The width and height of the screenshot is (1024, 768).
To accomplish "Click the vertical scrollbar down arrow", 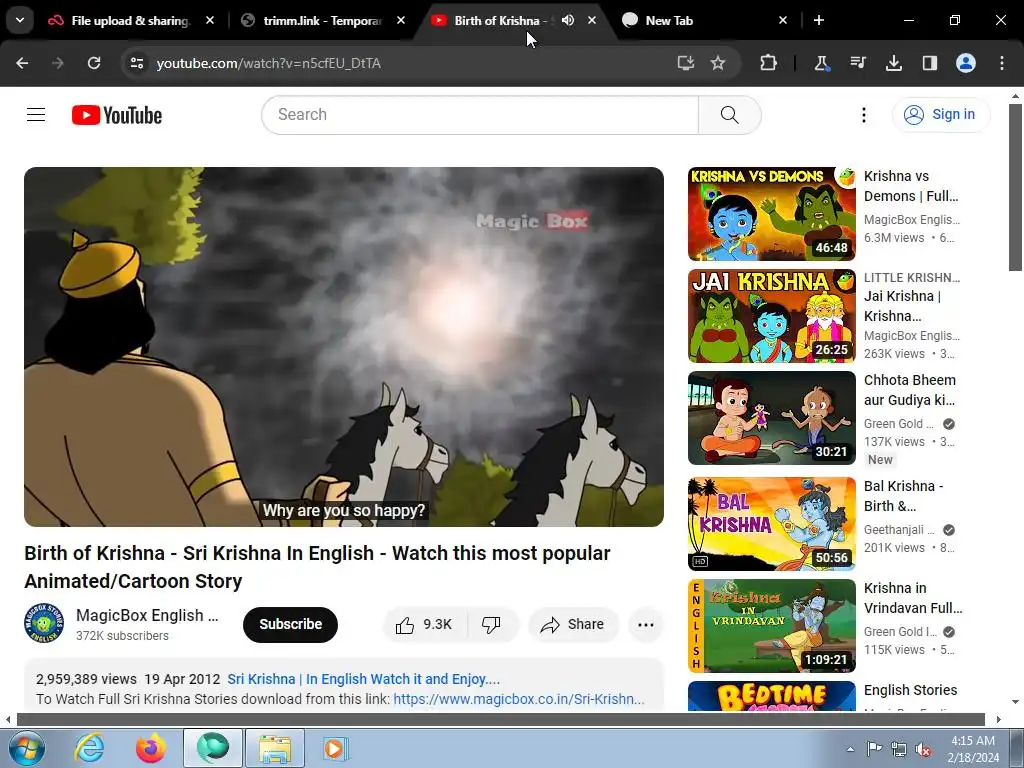I will pos(1015,702).
